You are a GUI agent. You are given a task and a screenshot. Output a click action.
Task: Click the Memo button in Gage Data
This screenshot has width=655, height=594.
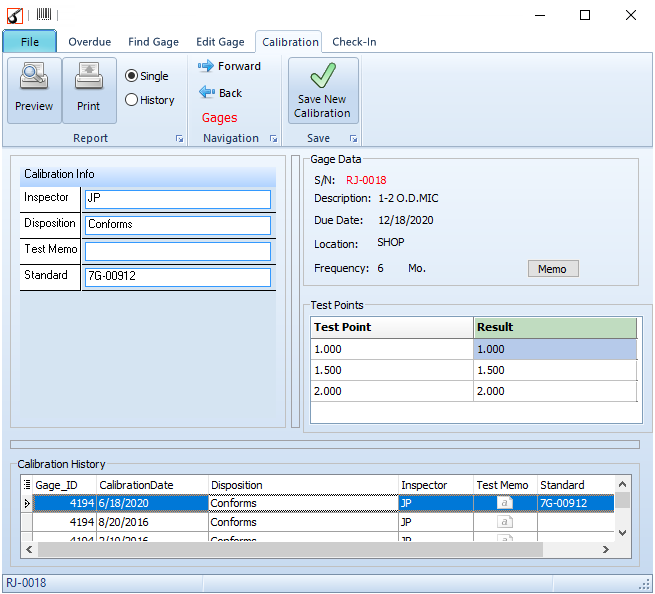pos(552,269)
